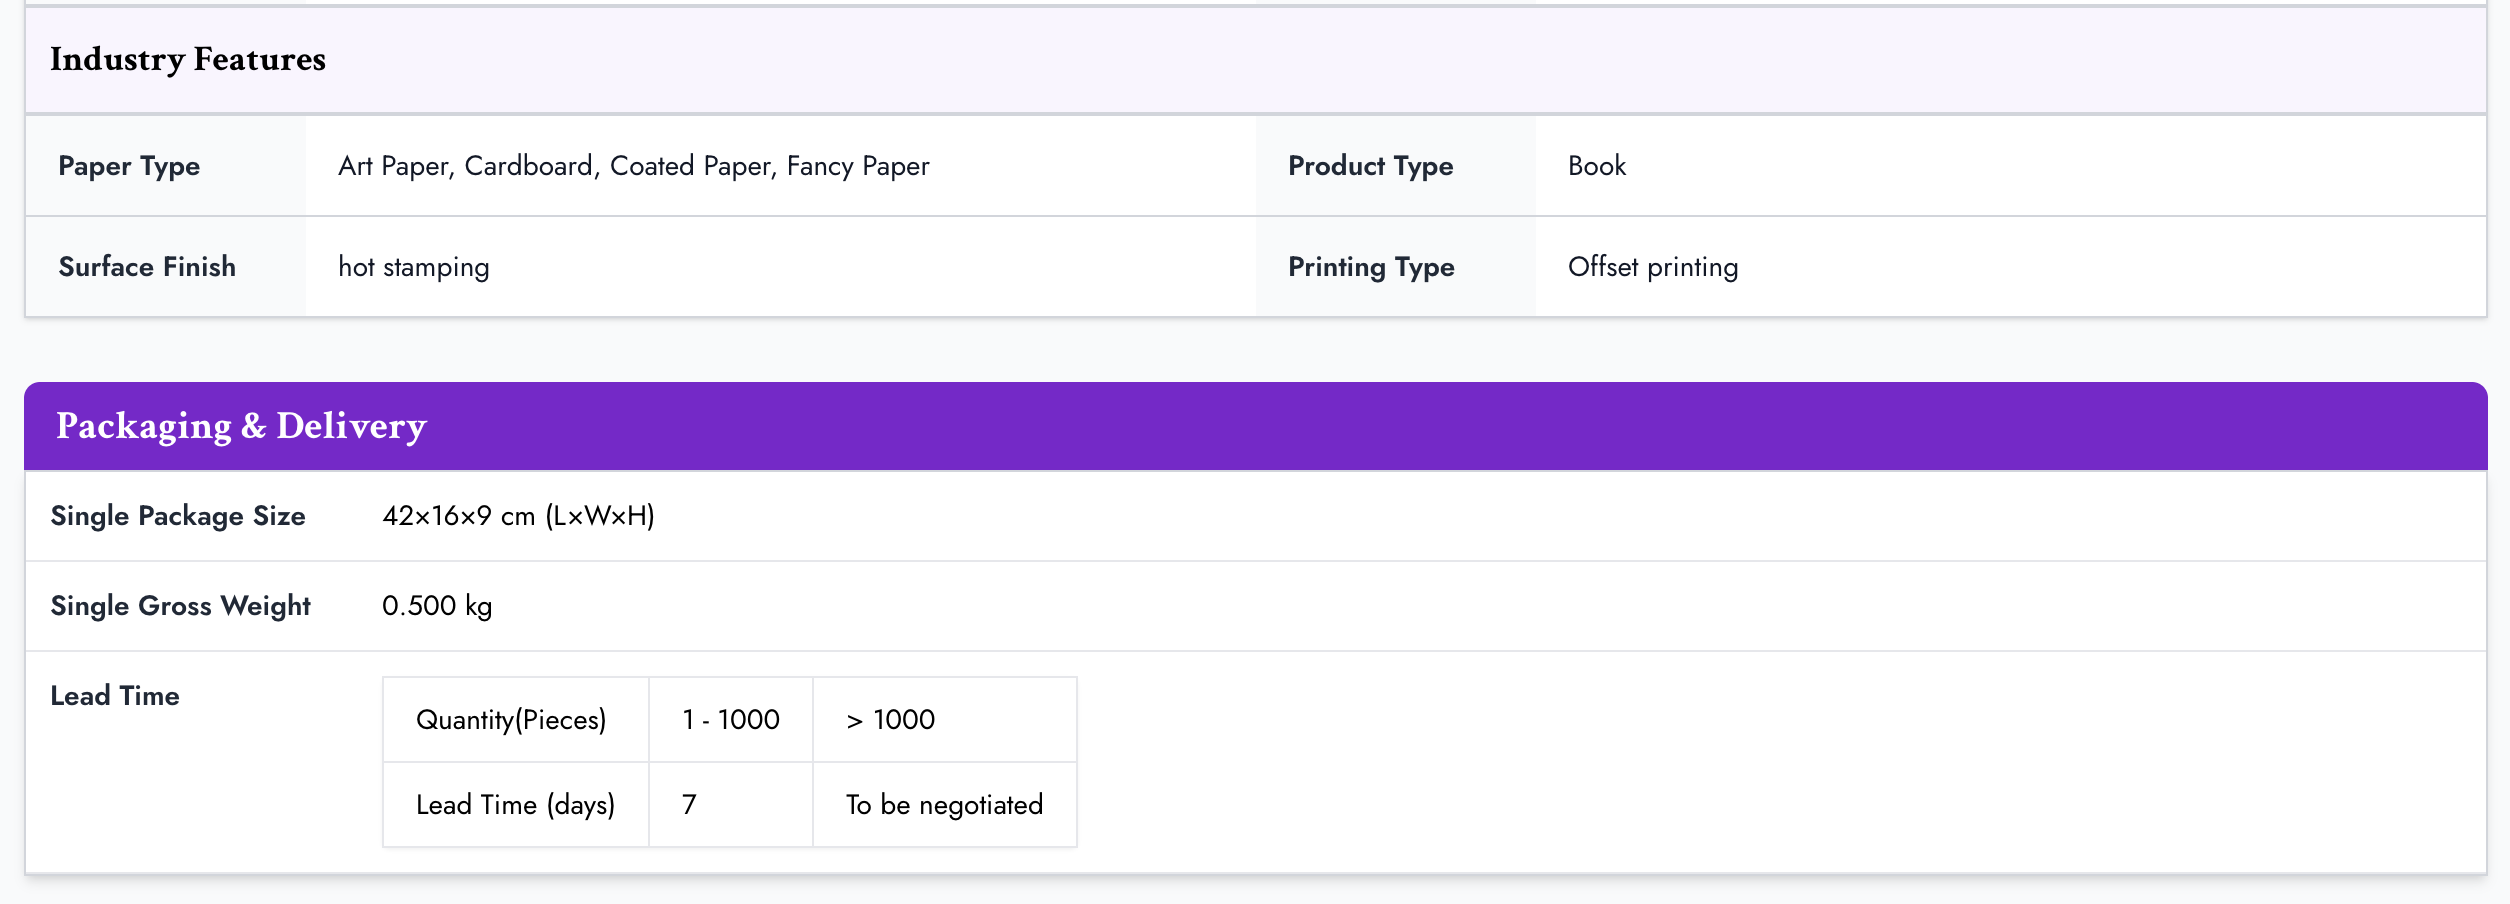The width and height of the screenshot is (2510, 904).
Task: Click the 7 days lead time cell
Action: [690, 805]
